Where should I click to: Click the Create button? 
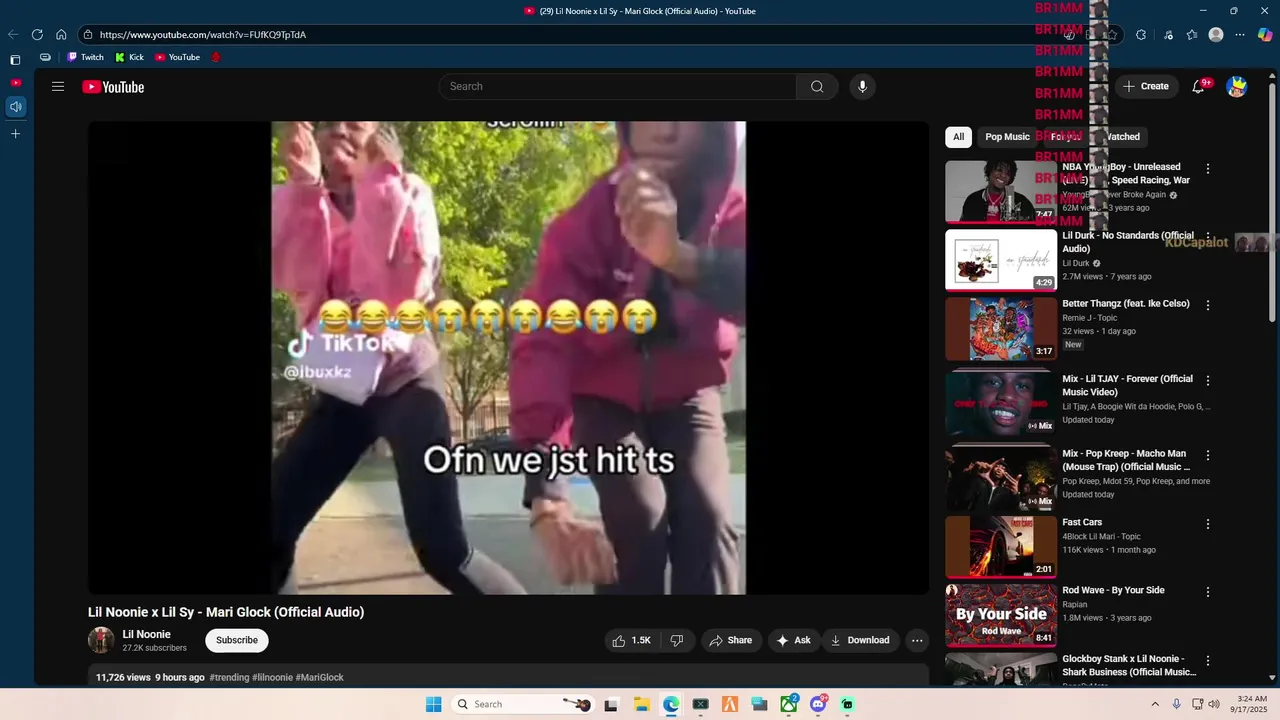(x=1145, y=87)
